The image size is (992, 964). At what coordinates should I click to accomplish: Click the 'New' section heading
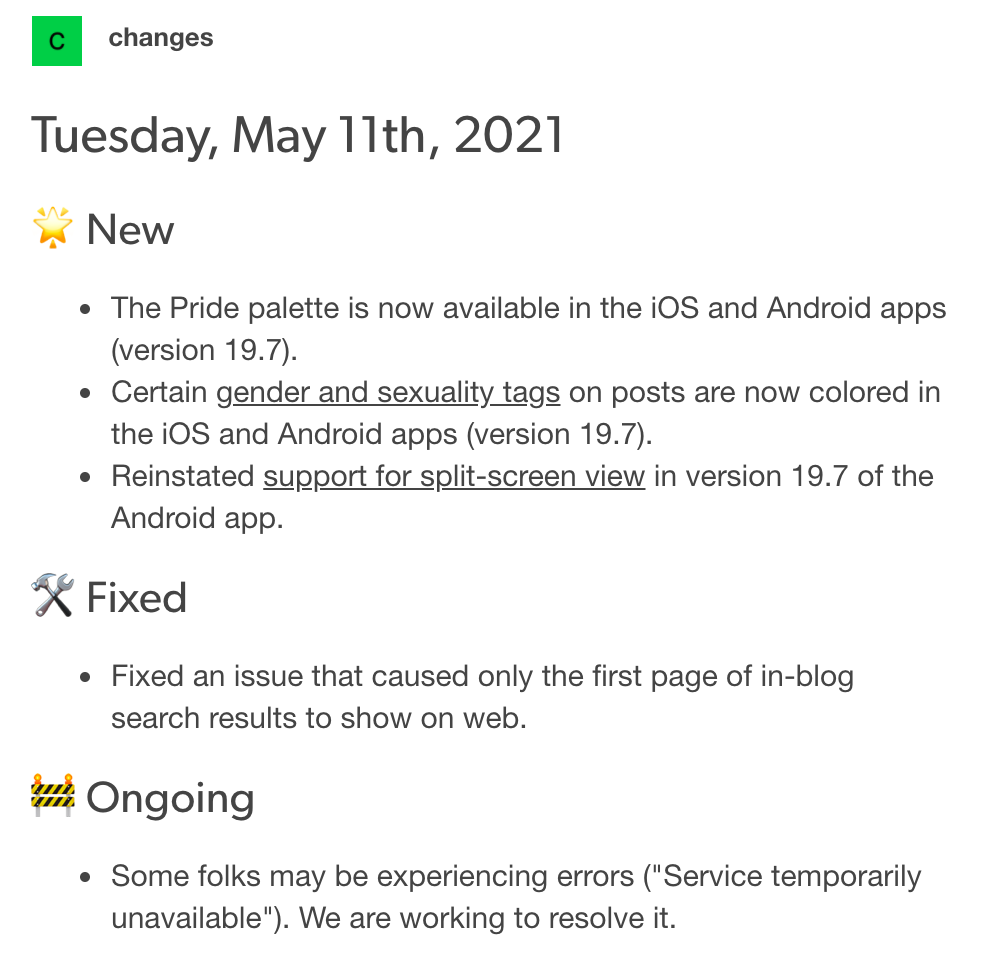(x=130, y=229)
